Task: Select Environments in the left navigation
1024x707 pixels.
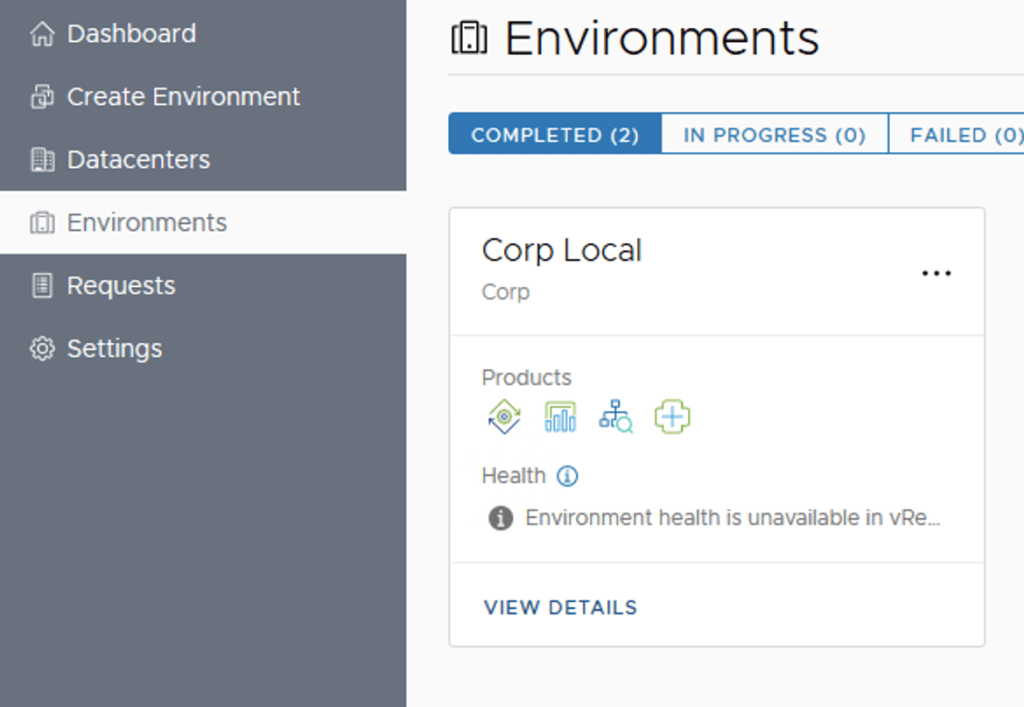Action: pyautogui.click(x=147, y=223)
